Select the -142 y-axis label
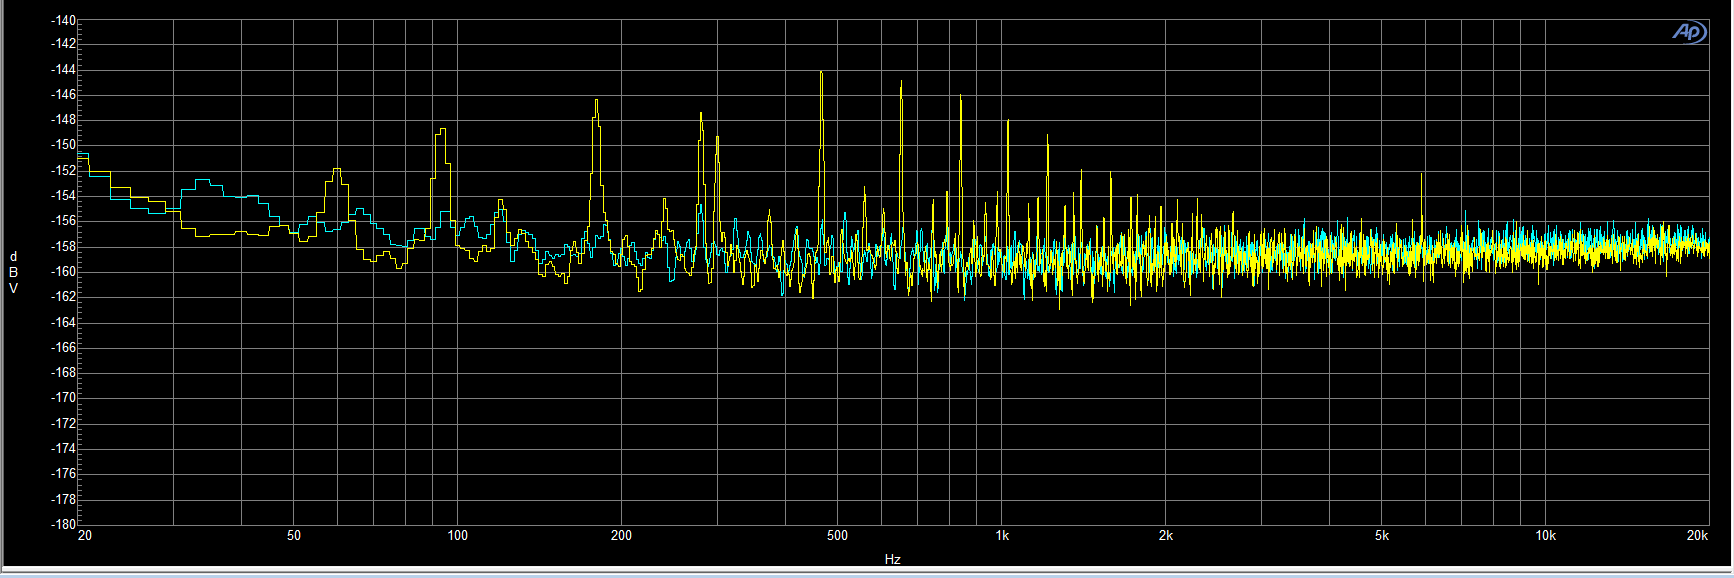This screenshot has height=578, width=1734. tap(63, 43)
